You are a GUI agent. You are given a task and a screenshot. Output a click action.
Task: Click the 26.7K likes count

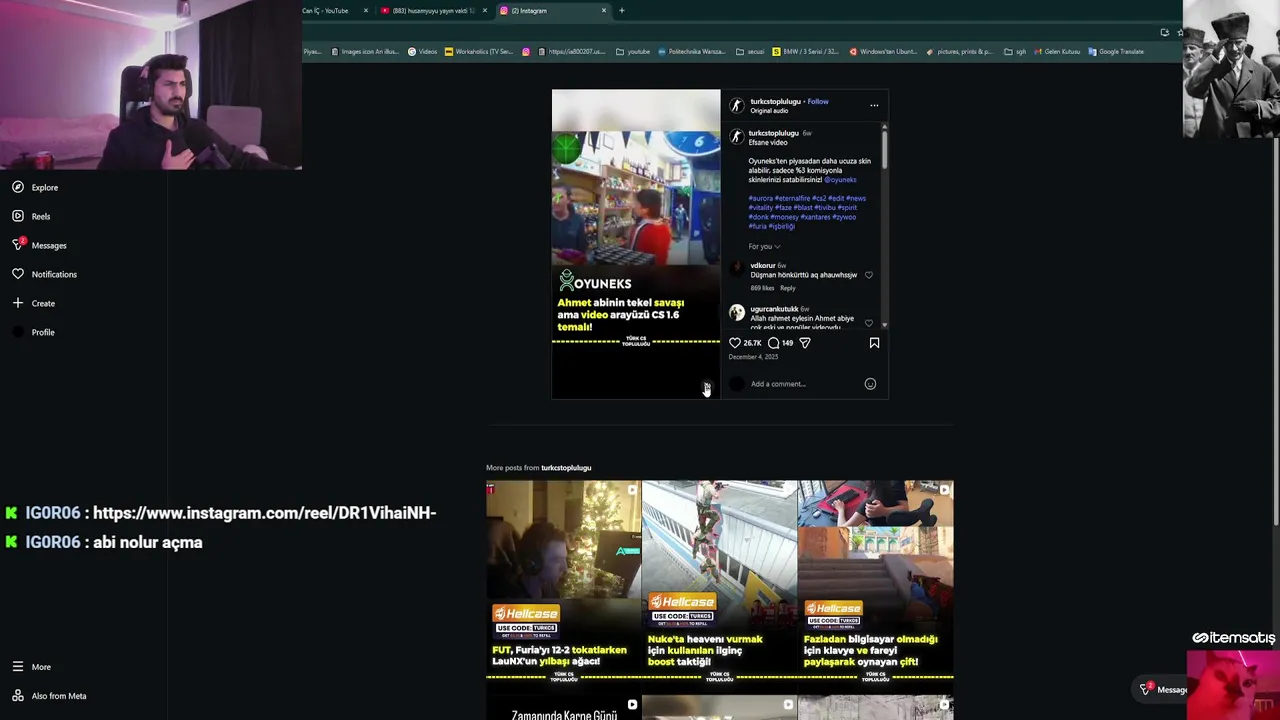coord(752,343)
